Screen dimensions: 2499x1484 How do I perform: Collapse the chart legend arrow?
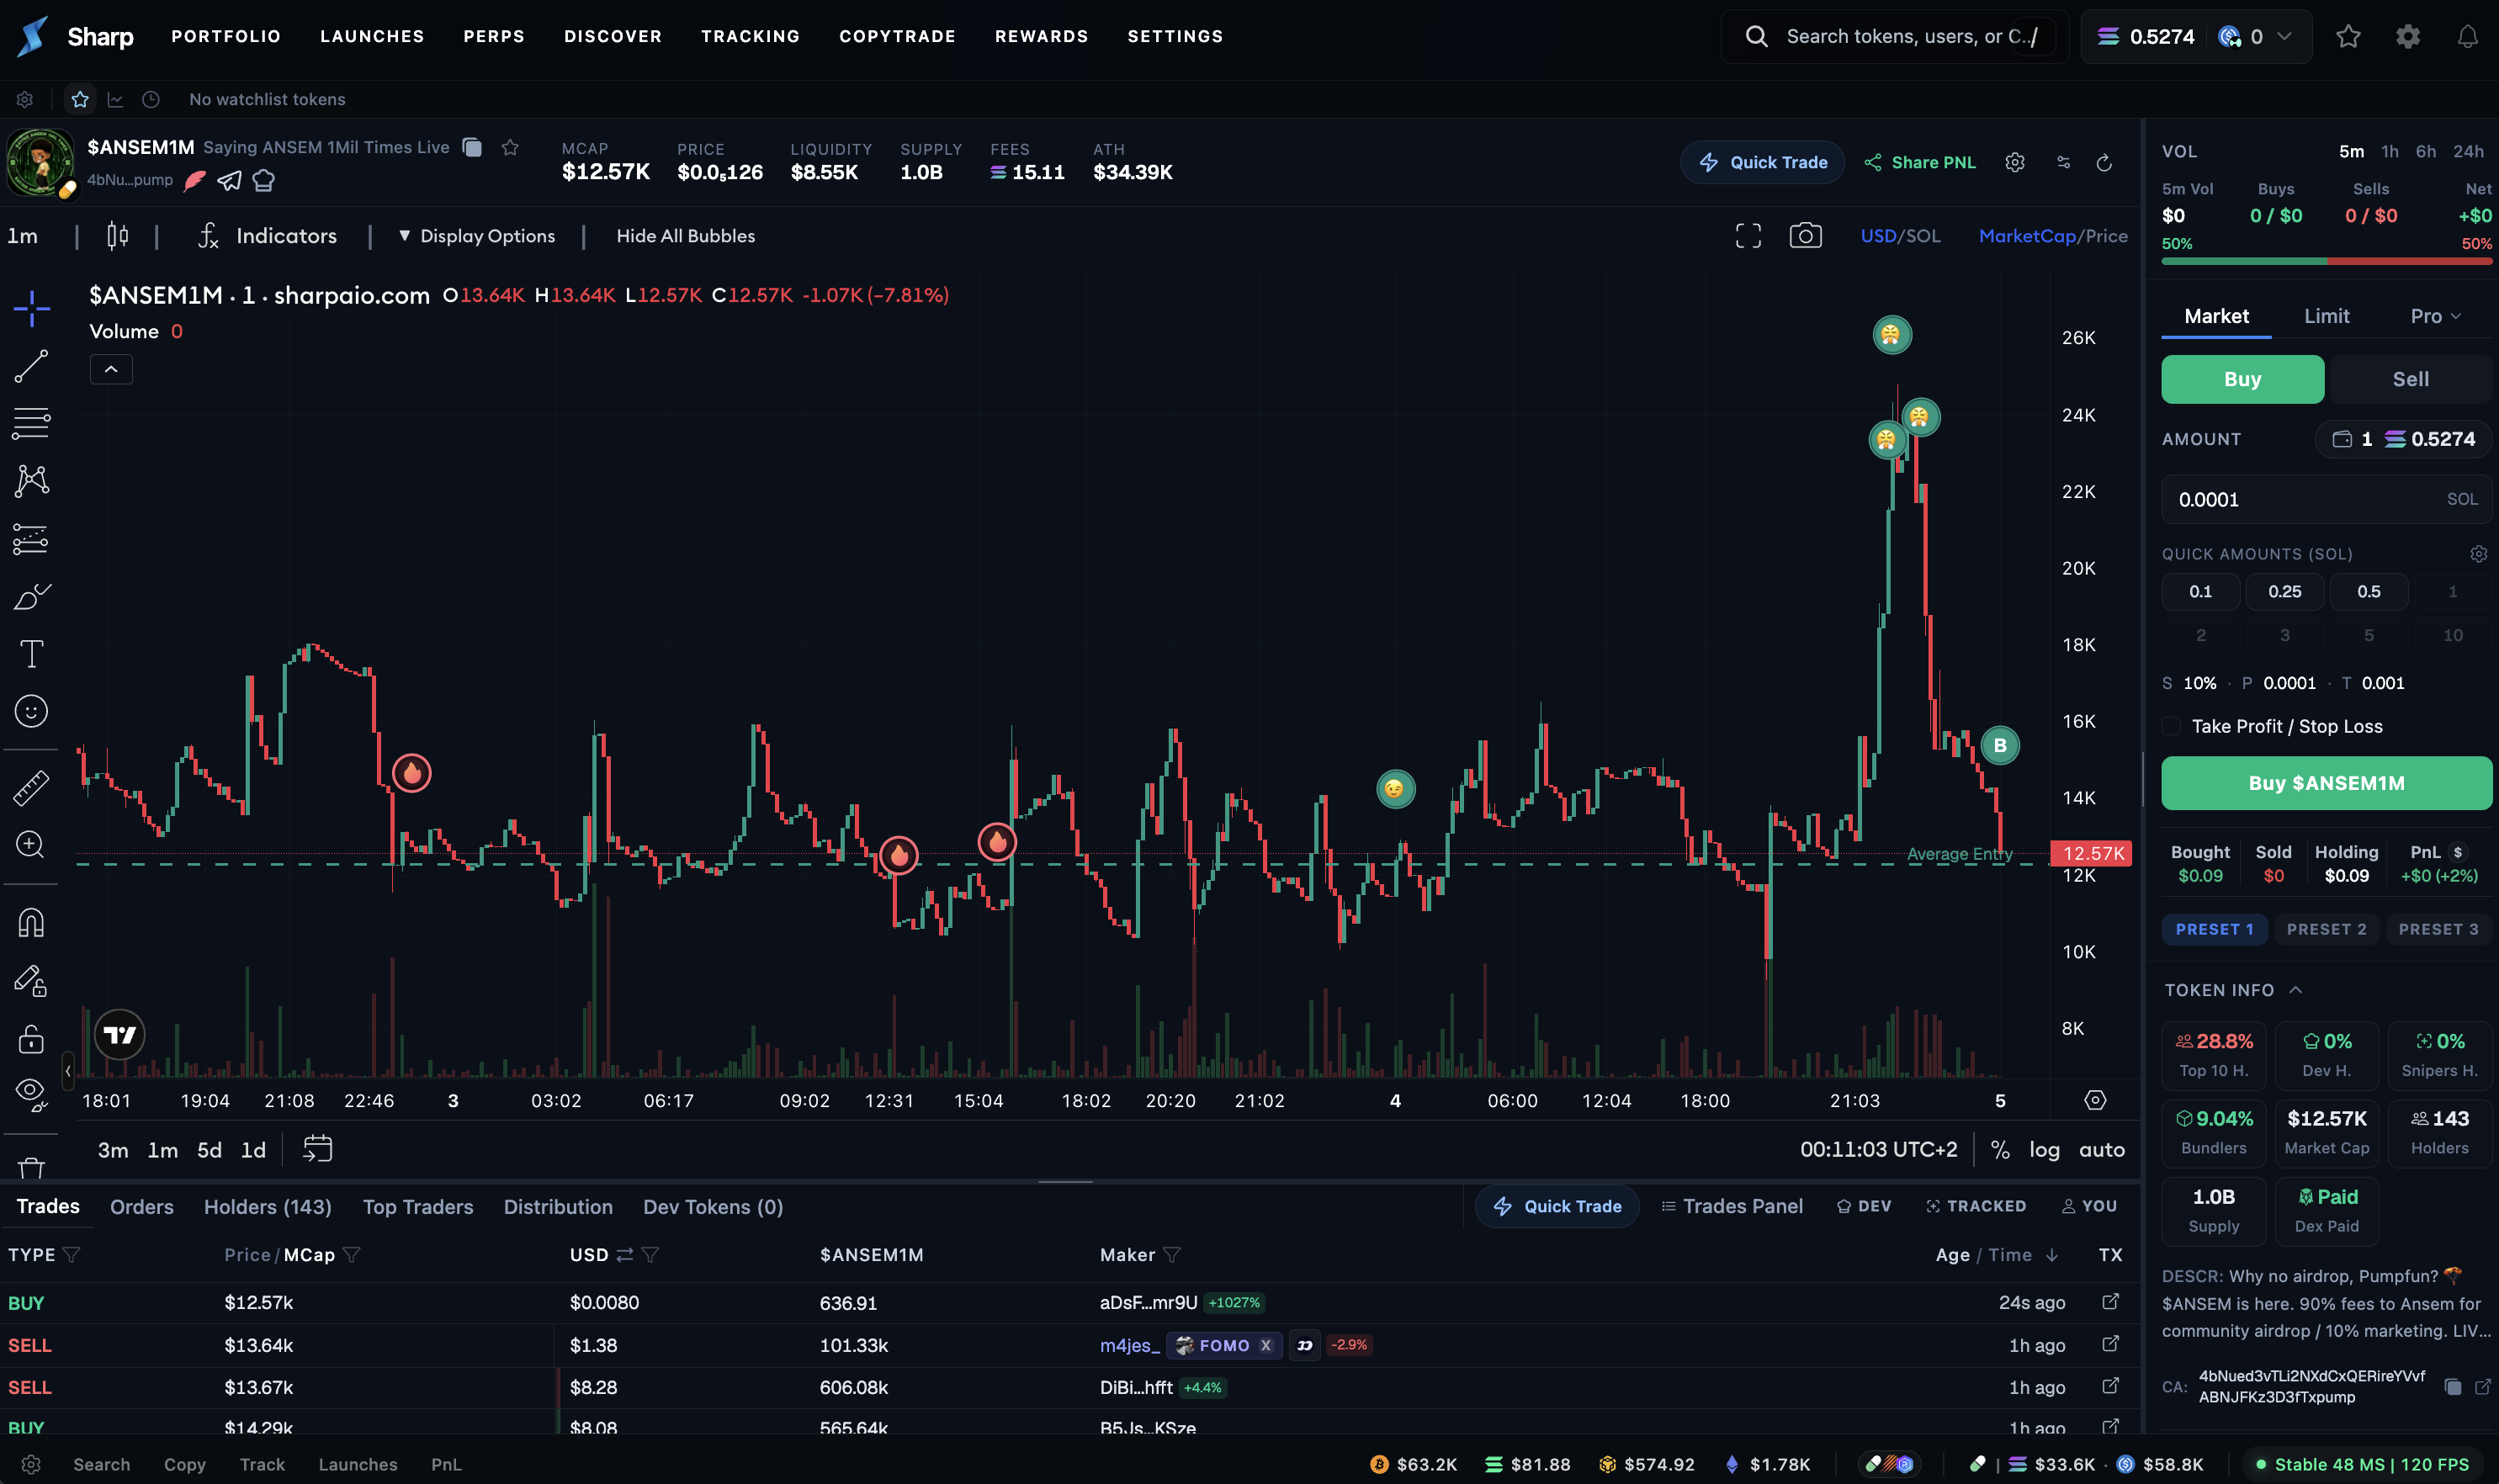click(x=111, y=370)
